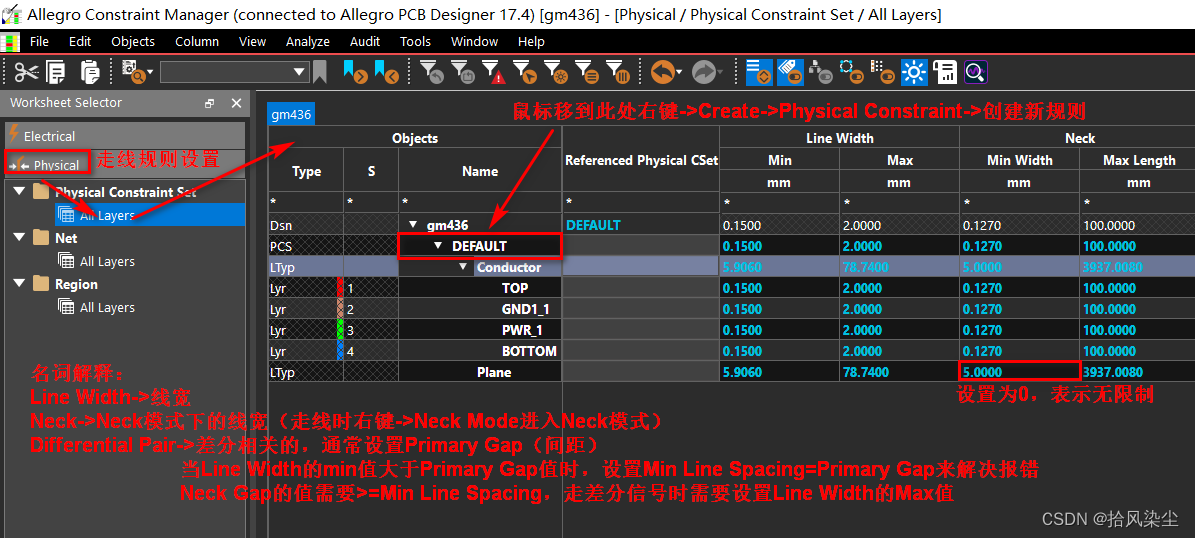1195x538 pixels.
Task: Open the report sheet icon
Action: click(x=945, y=72)
